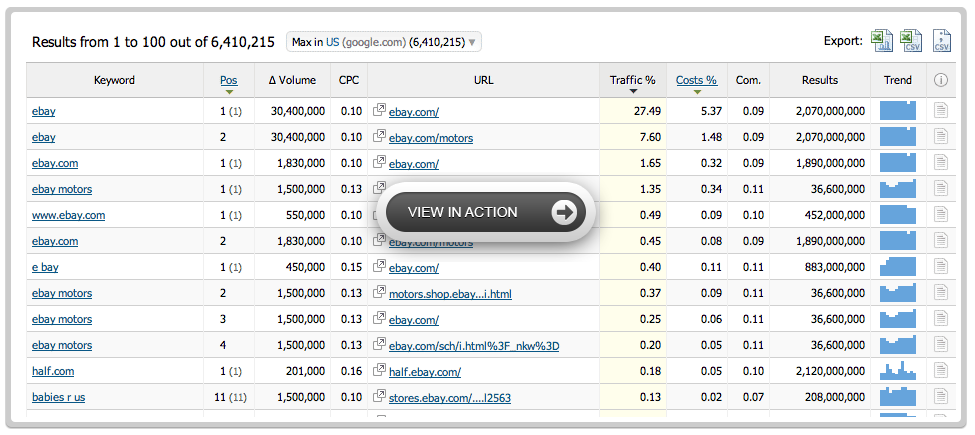Open report page icon in 27.49 traffic row

(x=941, y=111)
